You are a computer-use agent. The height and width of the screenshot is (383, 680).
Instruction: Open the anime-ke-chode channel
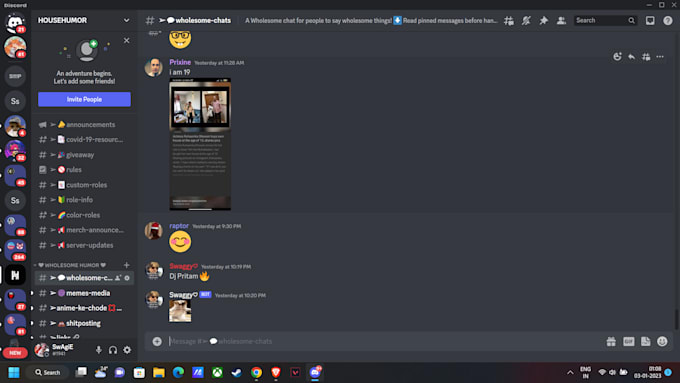pyautogui.click(x=85, y=308)
